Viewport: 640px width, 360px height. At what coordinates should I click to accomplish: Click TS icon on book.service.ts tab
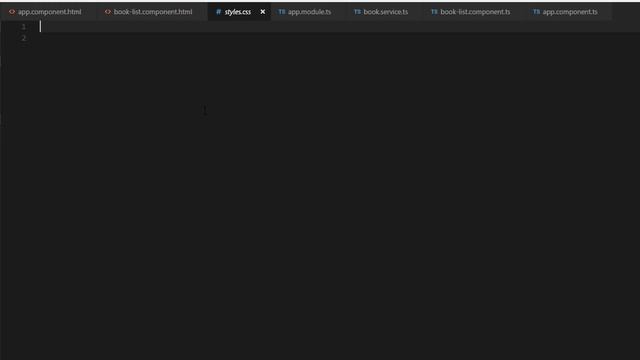click(x=357, y=12)
